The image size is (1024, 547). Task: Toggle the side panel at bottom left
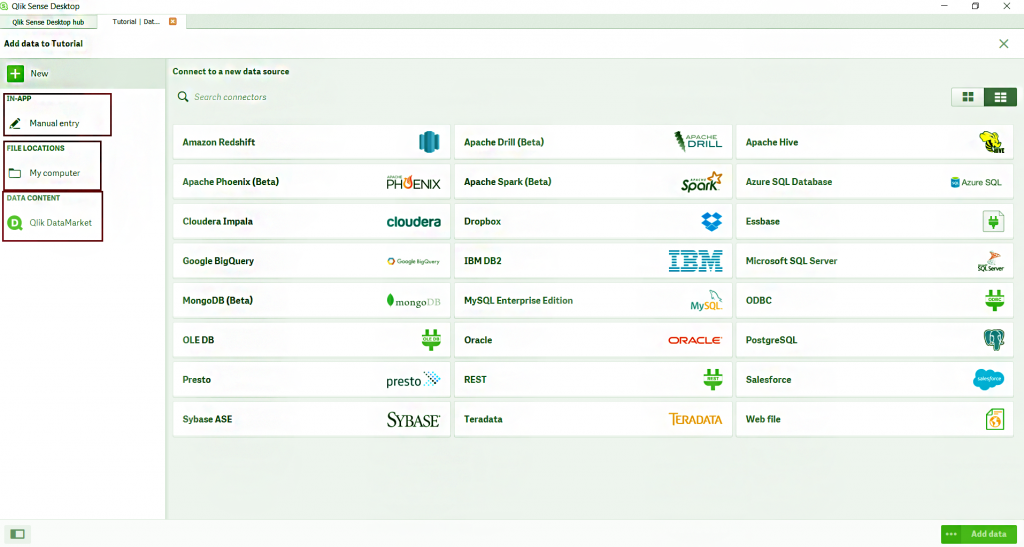click(18, 534)
